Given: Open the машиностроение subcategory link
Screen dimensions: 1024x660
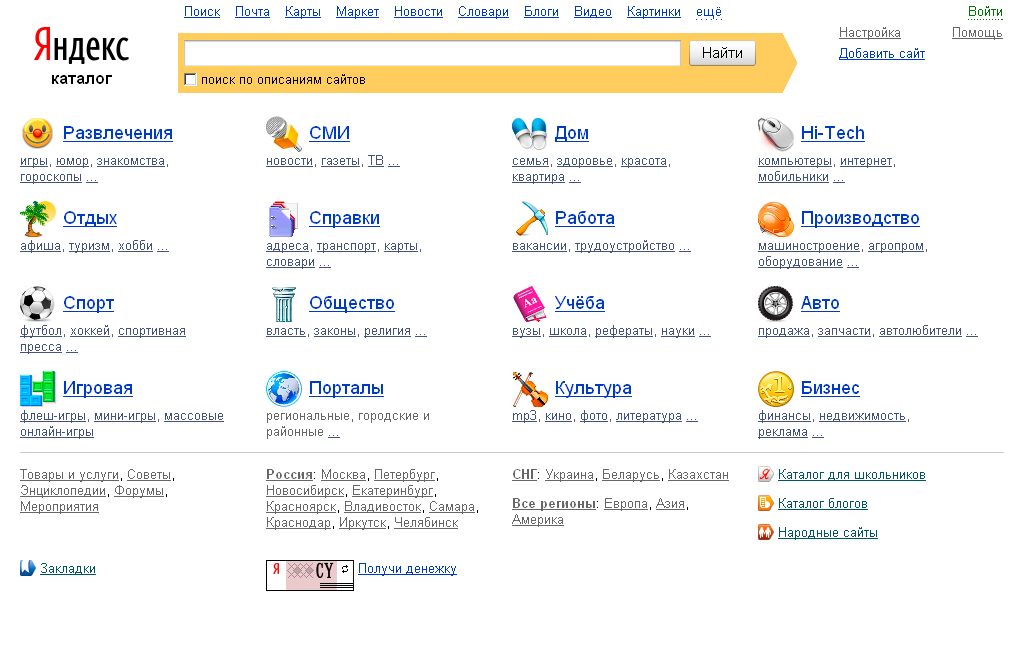Looking at the screenshot, I should (808, 246).
